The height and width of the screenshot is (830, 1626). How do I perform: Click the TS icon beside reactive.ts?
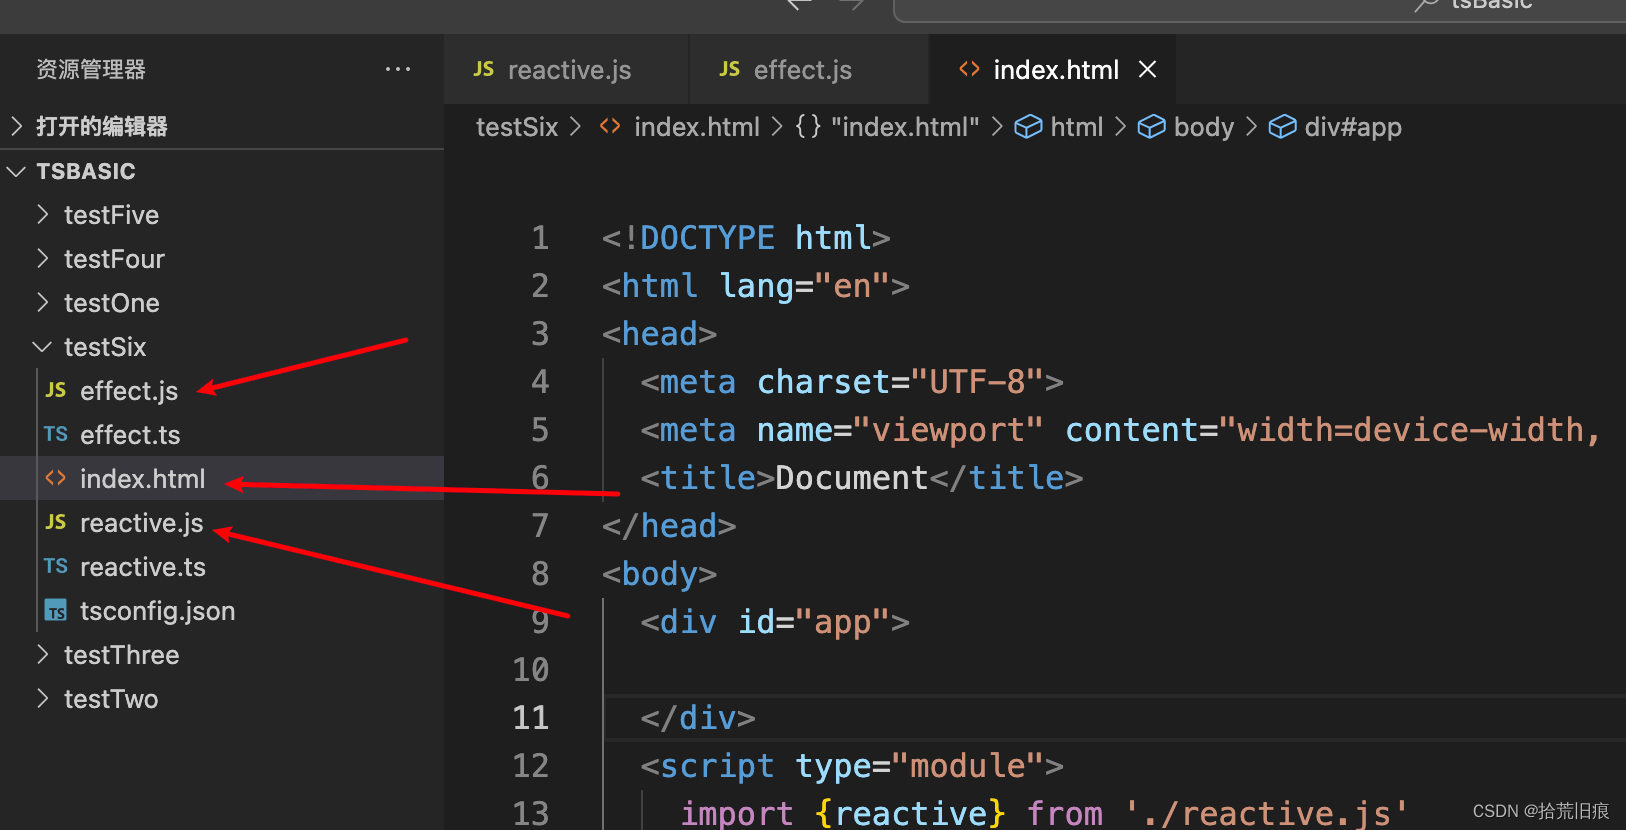tap(56, 566)
